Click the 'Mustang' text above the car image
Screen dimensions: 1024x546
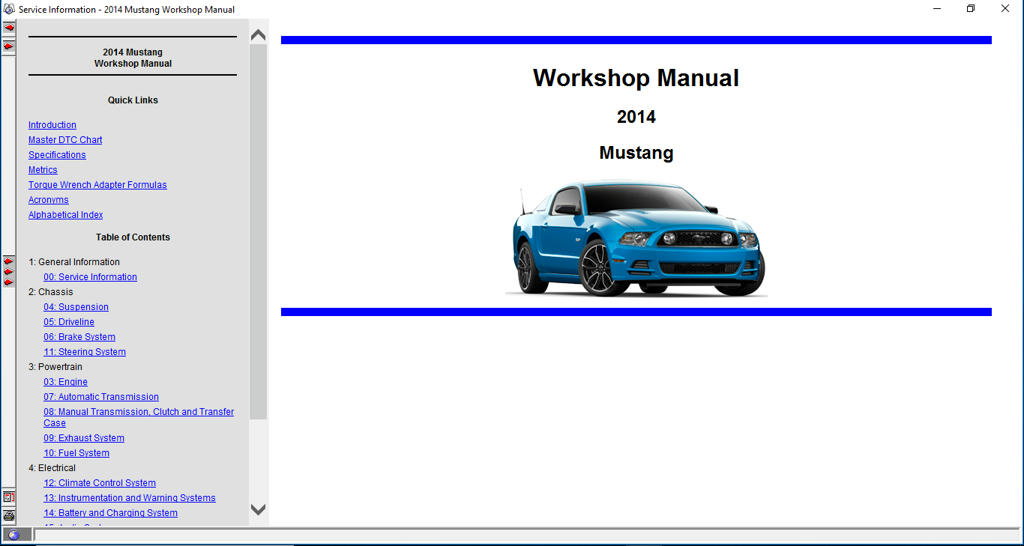tap(636, 153)
